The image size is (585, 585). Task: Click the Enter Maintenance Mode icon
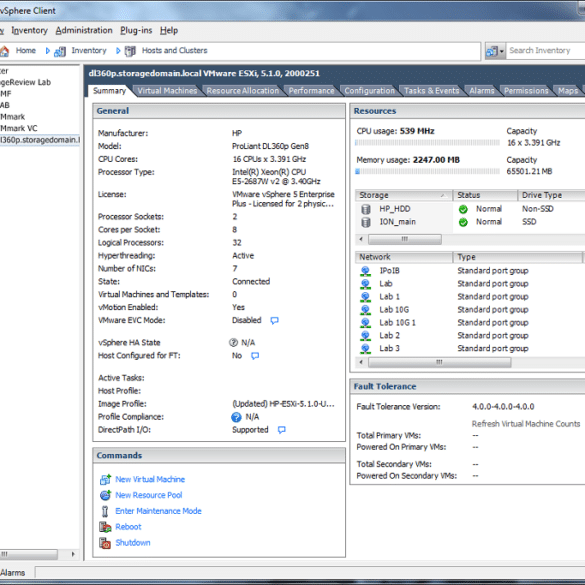(105, 511)
